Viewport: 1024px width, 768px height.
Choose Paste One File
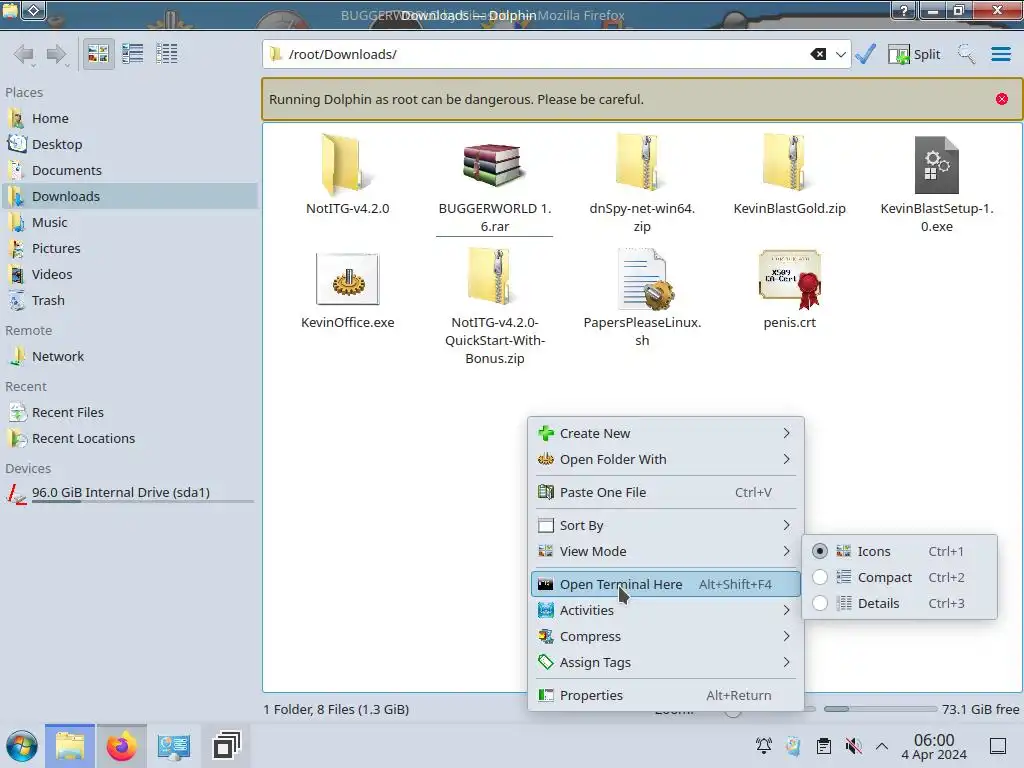(x=665, y=492)
